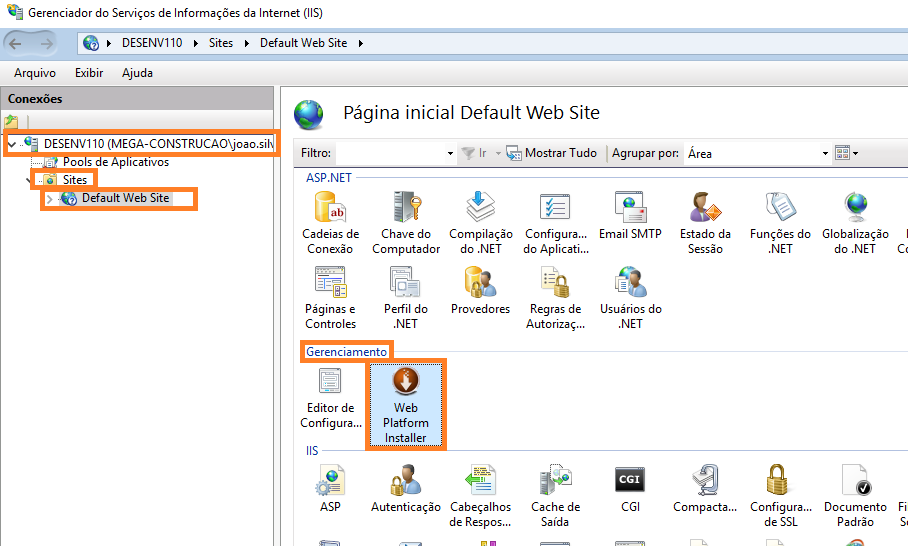
Task: Click inside the Filtro text field
Action: point(390,153)
